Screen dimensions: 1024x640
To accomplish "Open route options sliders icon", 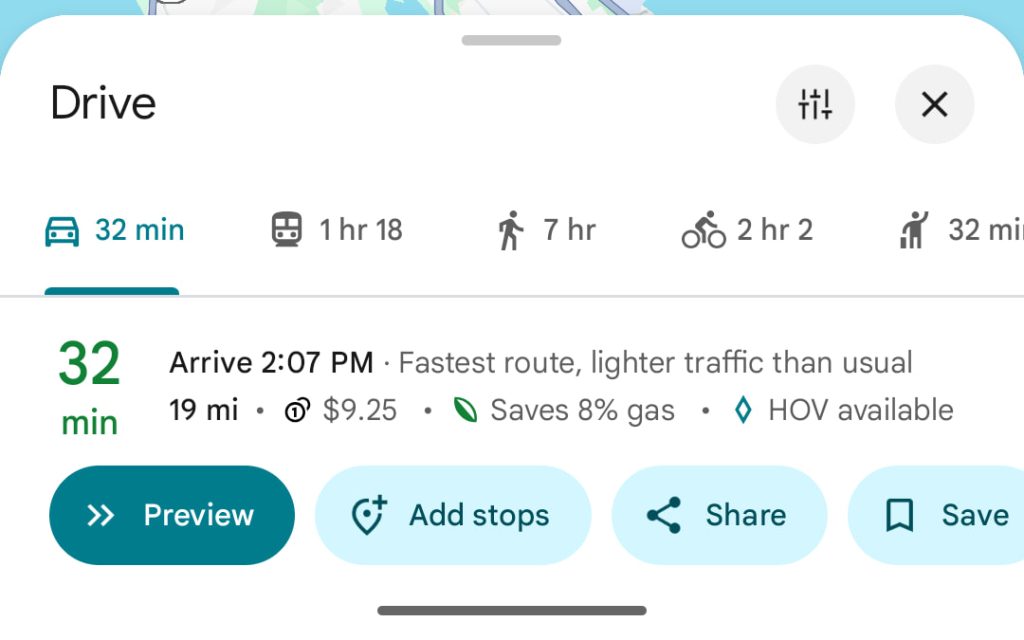I will tap(815, 104).
